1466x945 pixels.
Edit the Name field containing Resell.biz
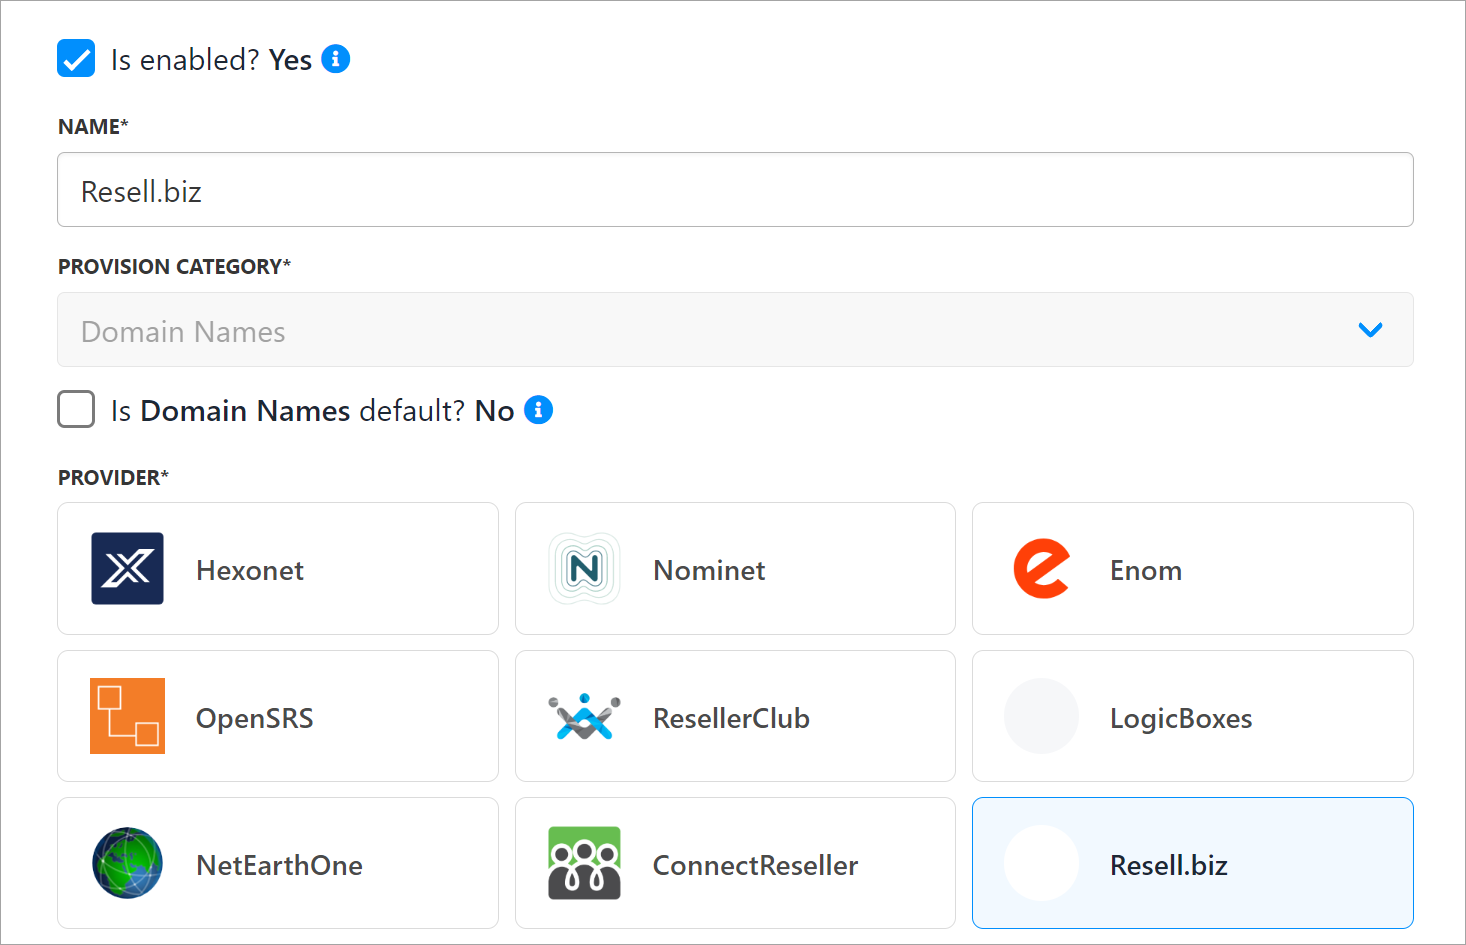click(735, 190)
